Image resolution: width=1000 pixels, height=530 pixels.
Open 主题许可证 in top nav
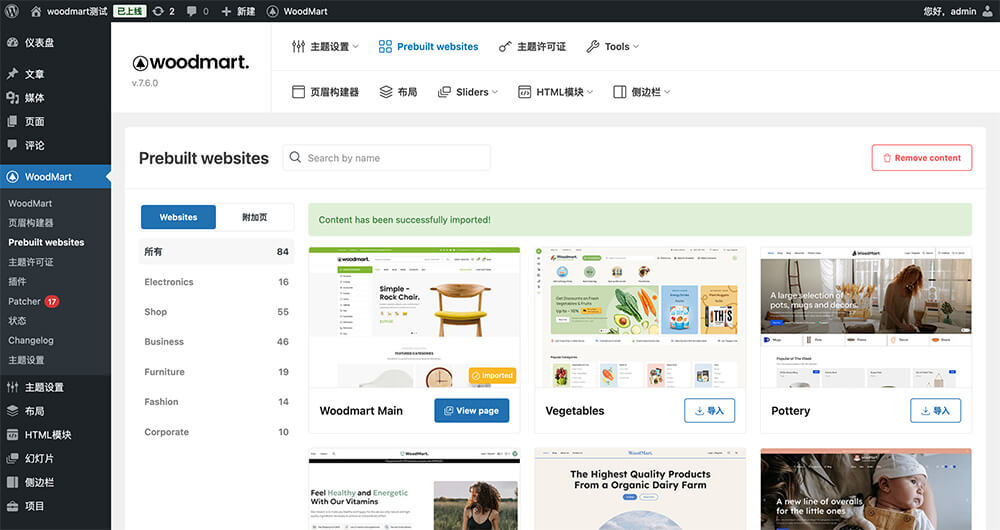point(532,47)
